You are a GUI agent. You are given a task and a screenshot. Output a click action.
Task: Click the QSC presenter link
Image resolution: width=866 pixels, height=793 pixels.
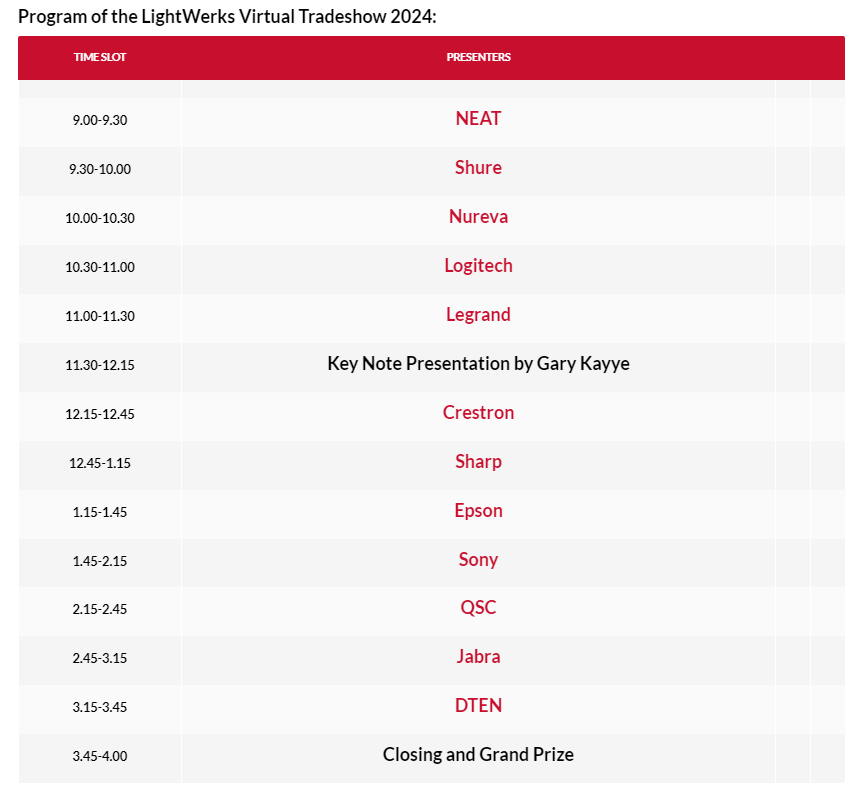[x=478, y=608]
